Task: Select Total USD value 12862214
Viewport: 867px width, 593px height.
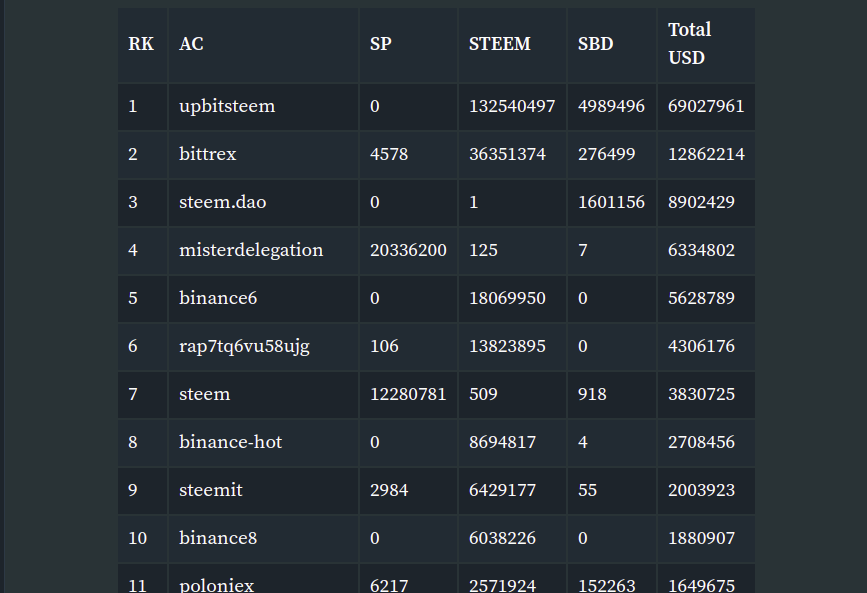Action: (706, 154)
